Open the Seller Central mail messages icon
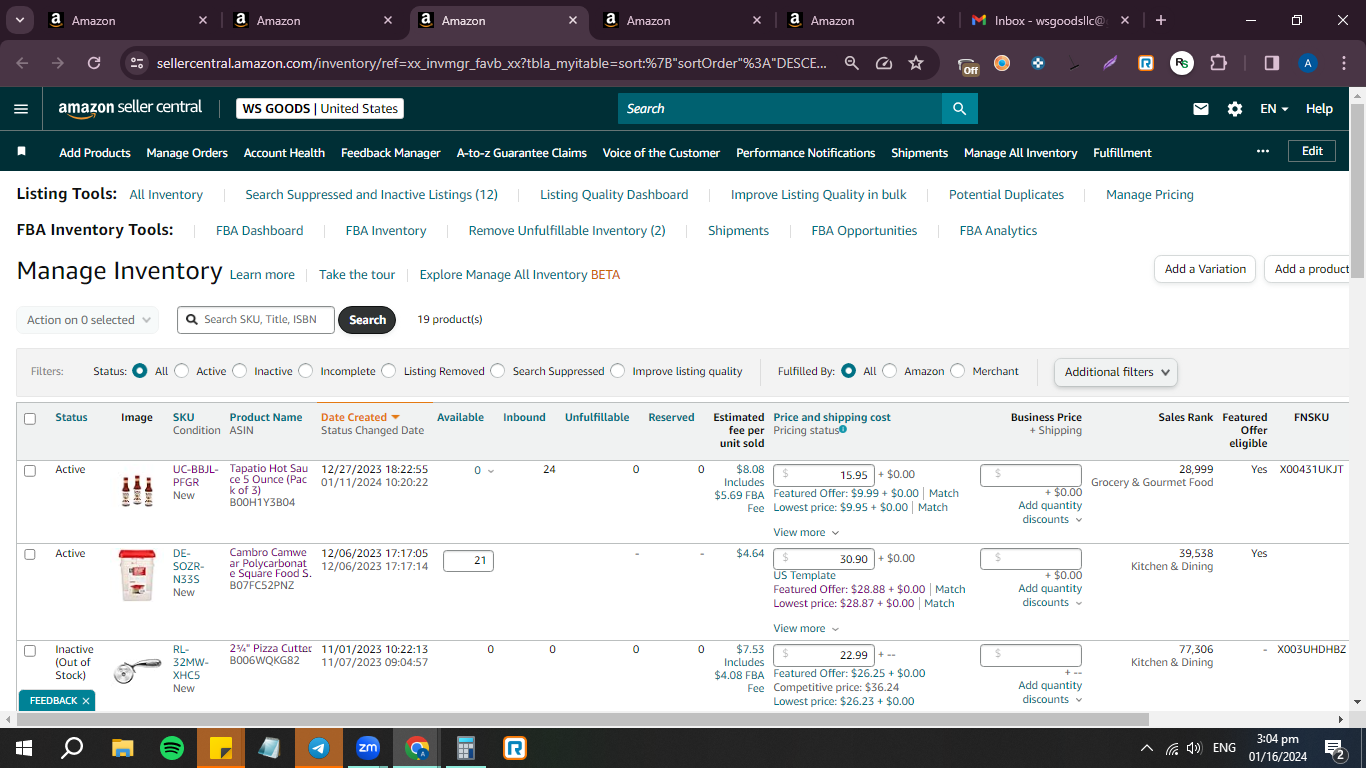 (1201, 109)
